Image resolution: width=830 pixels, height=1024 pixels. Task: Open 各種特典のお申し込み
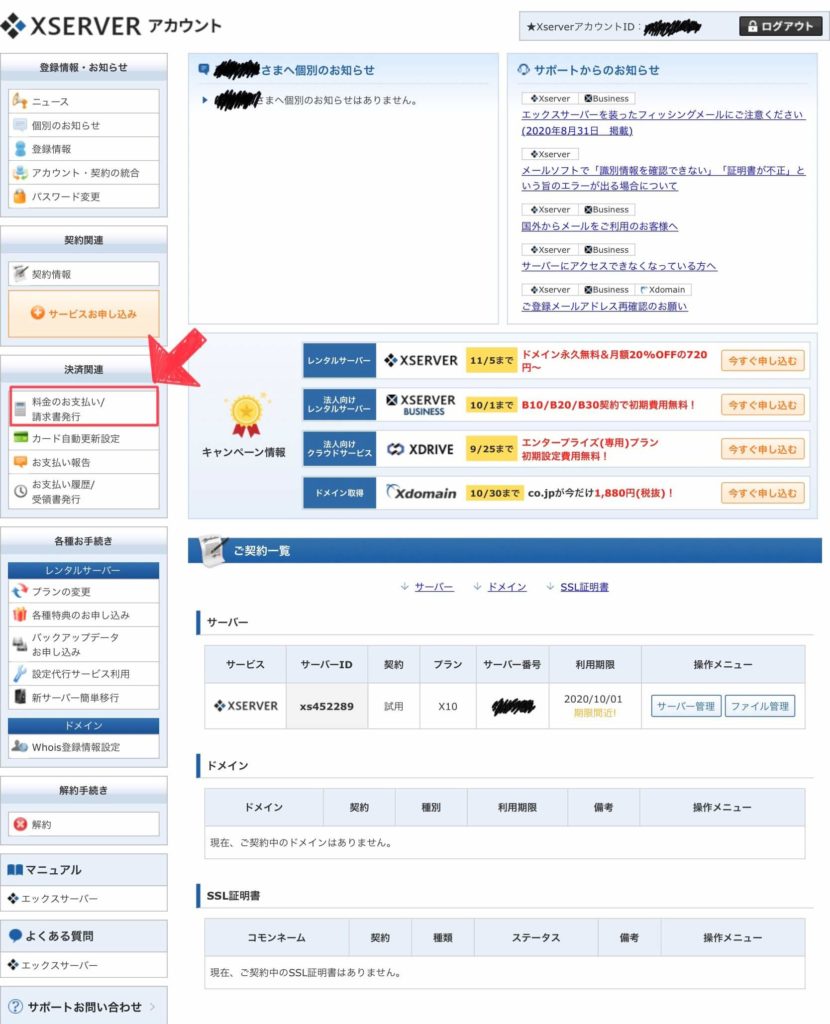tap(84, 615)
